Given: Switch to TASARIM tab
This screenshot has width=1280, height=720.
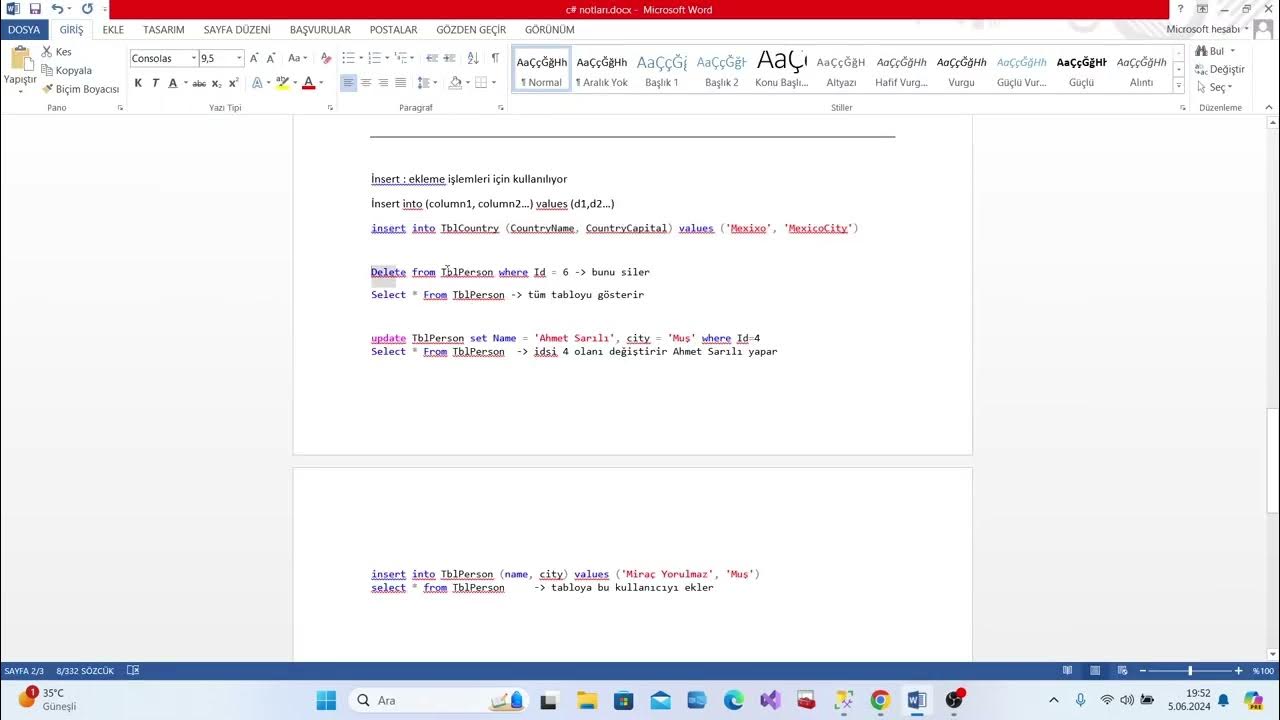Looking at the screenshot, I should pos(164,30).
